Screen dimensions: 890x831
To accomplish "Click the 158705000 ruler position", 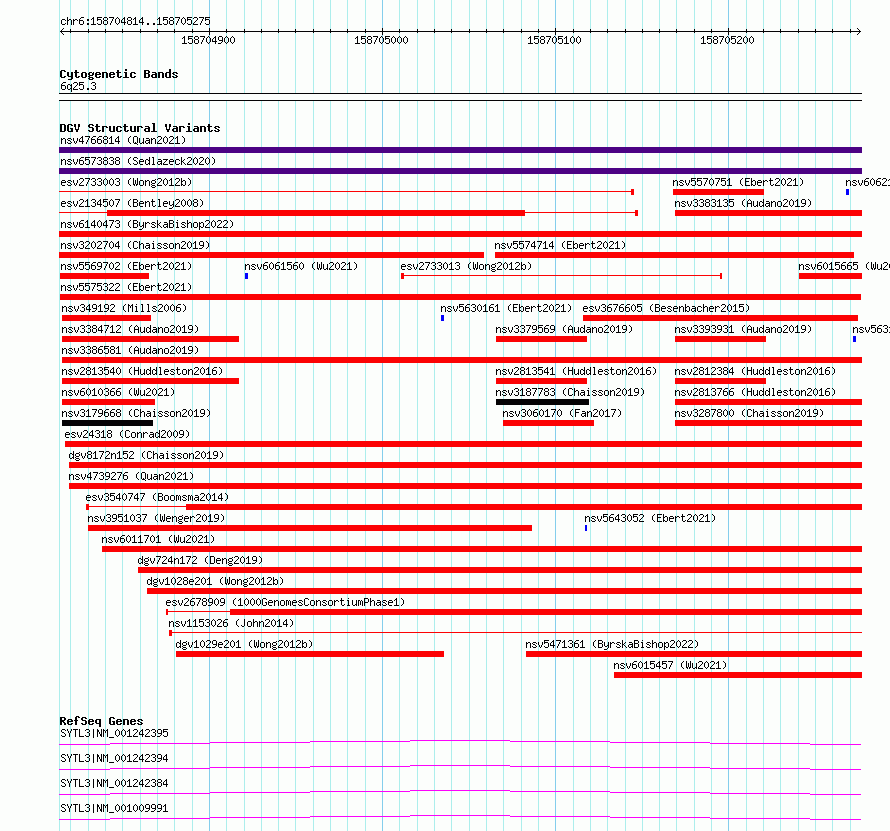I will pyautogui.click(x=381, y=40).
